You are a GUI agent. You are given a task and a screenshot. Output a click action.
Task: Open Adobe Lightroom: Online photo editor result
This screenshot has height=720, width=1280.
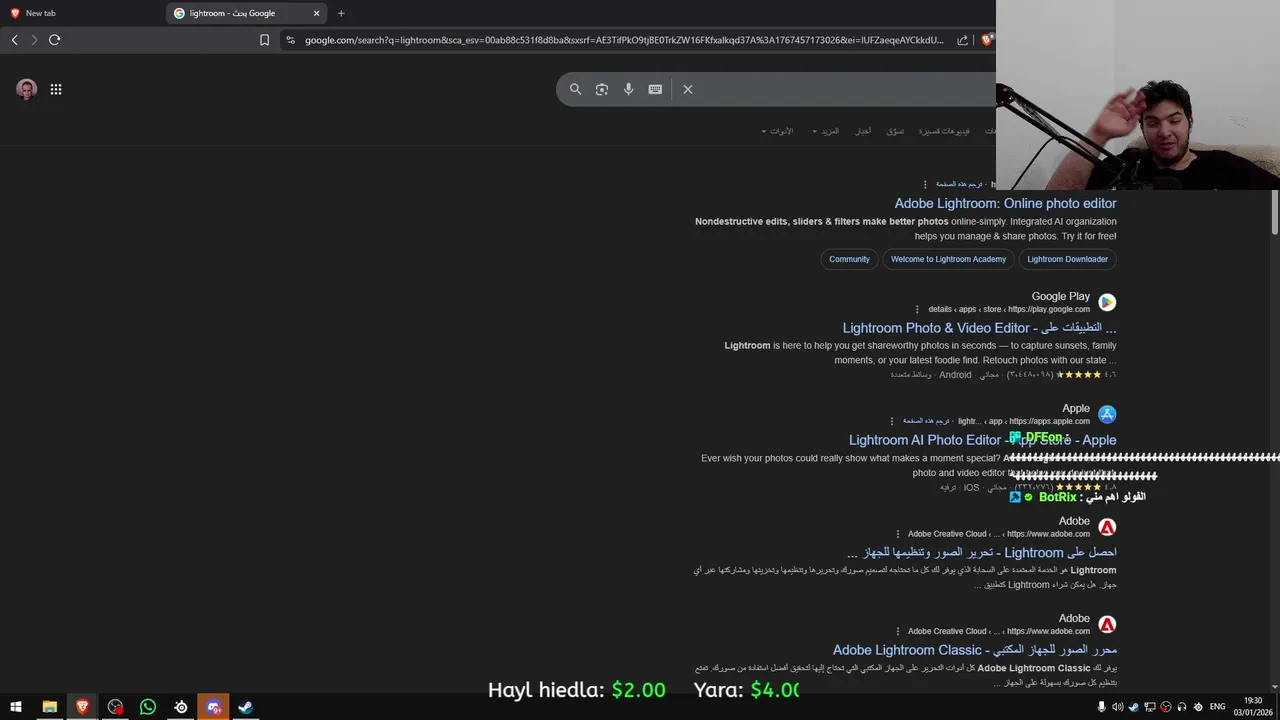(x=1005, y=203)
